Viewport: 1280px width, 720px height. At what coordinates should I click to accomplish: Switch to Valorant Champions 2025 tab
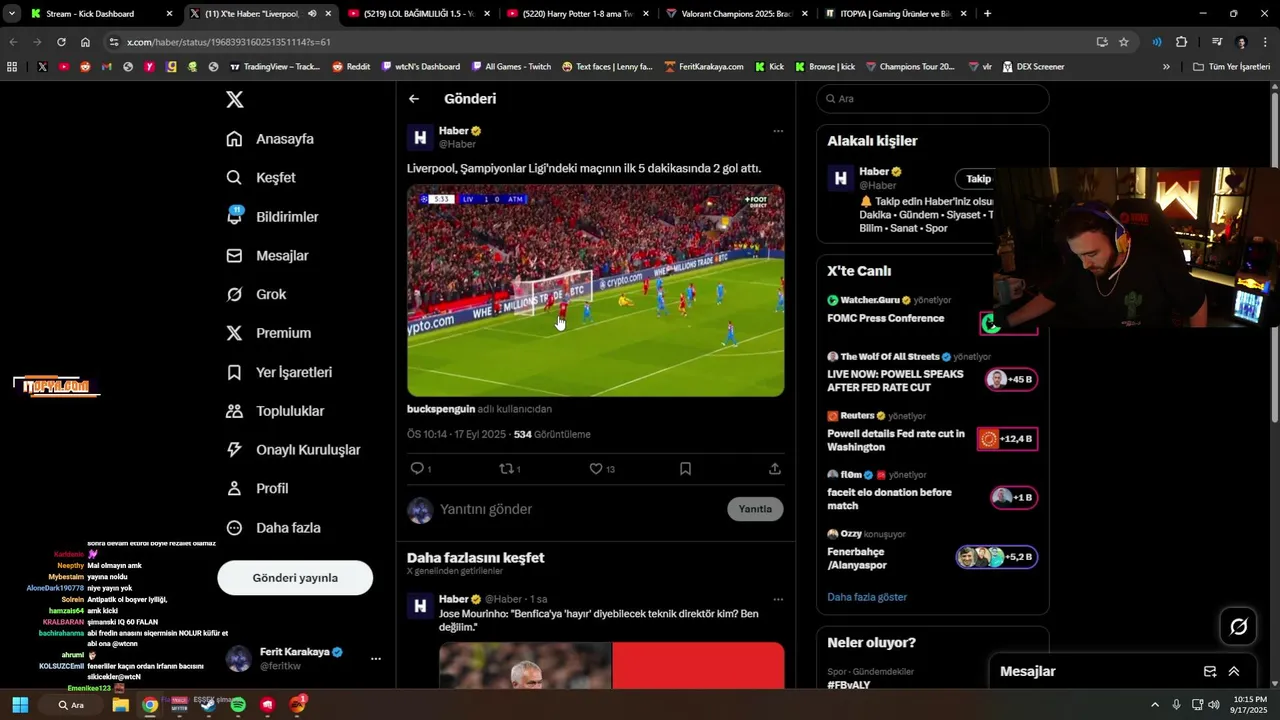tap(733, 14)
